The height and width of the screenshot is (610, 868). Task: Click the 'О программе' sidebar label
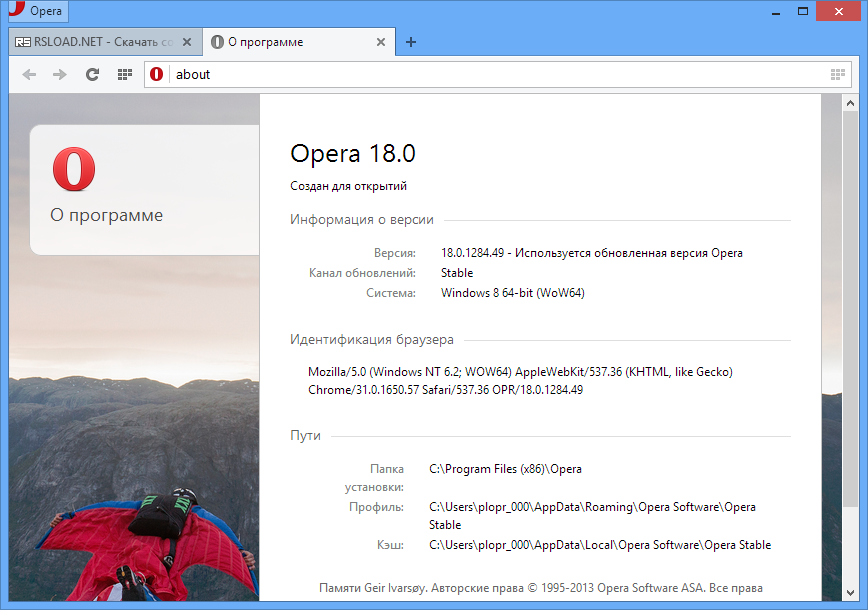[x=106, y=215]
